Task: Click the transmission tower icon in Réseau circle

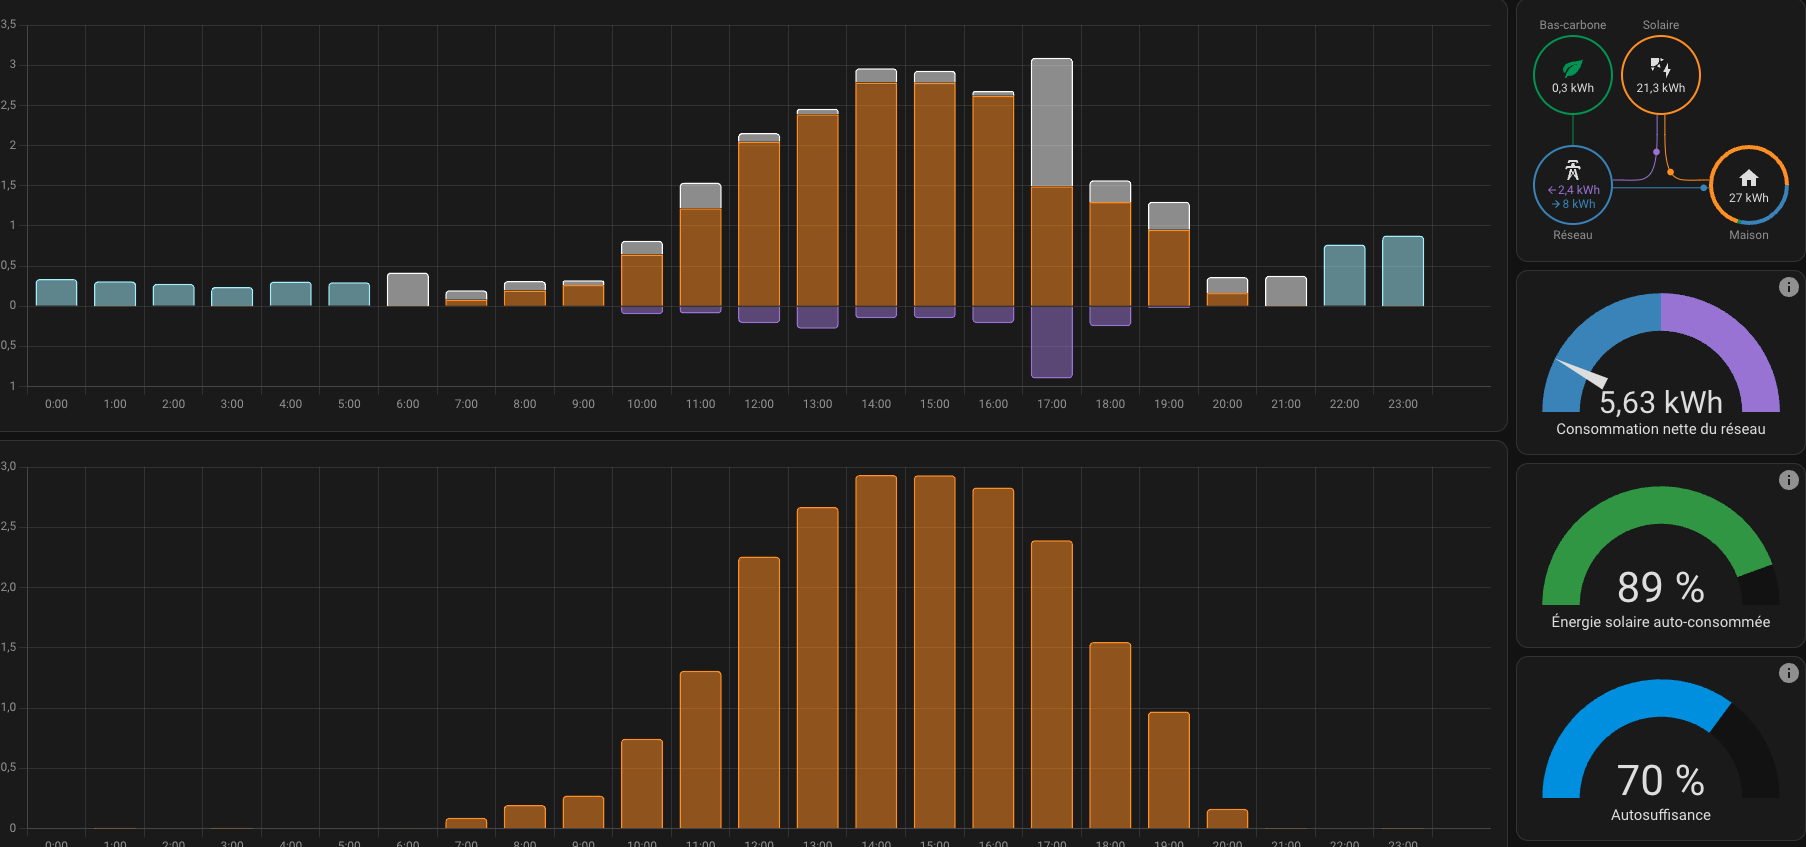Action: (x=1572, y=170)
